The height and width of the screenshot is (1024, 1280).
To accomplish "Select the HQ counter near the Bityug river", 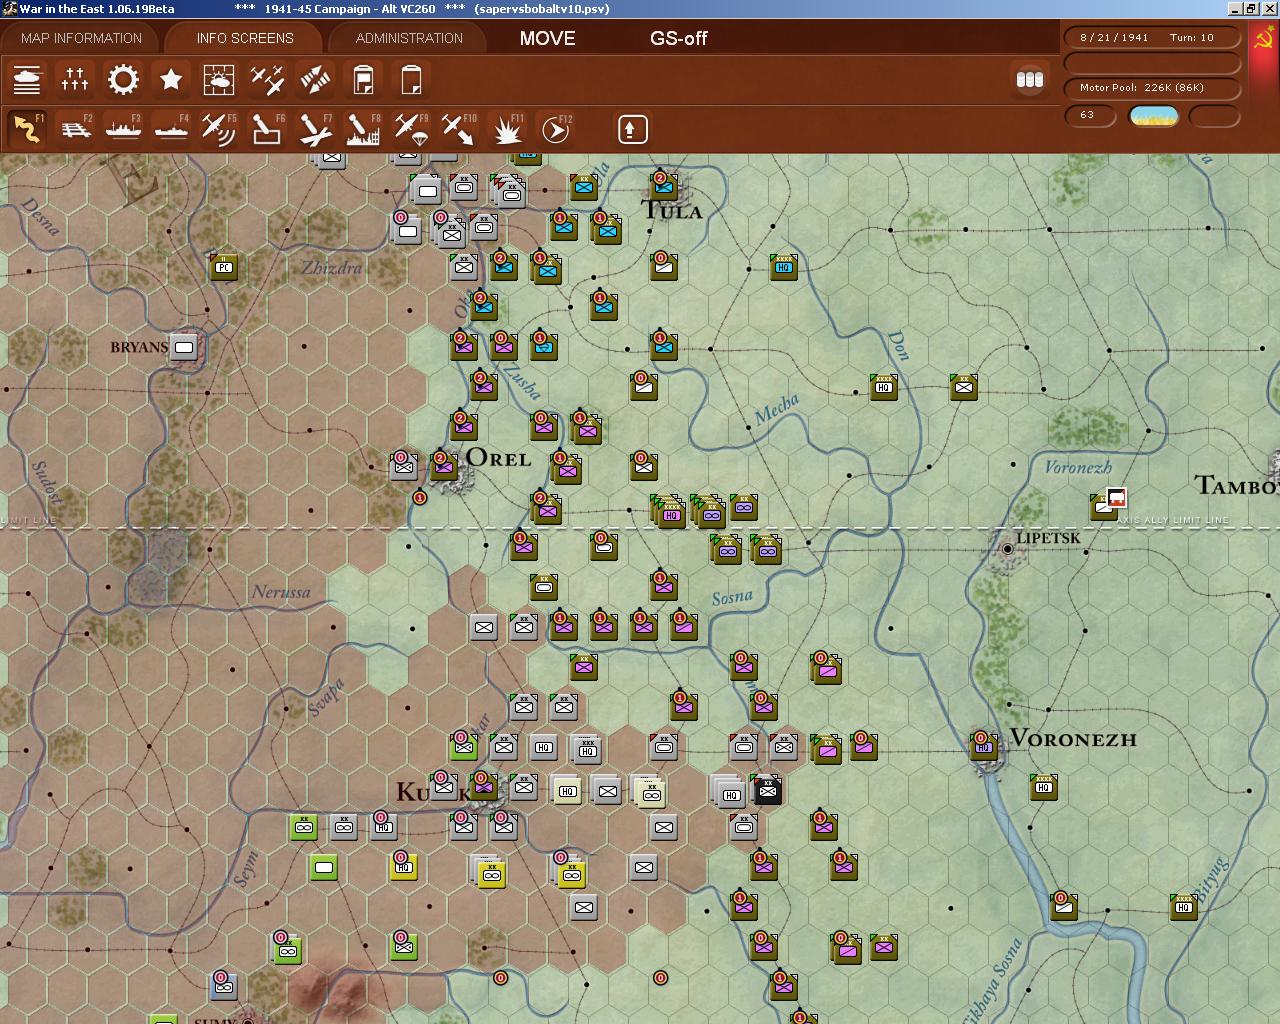I will [1183, 907].
